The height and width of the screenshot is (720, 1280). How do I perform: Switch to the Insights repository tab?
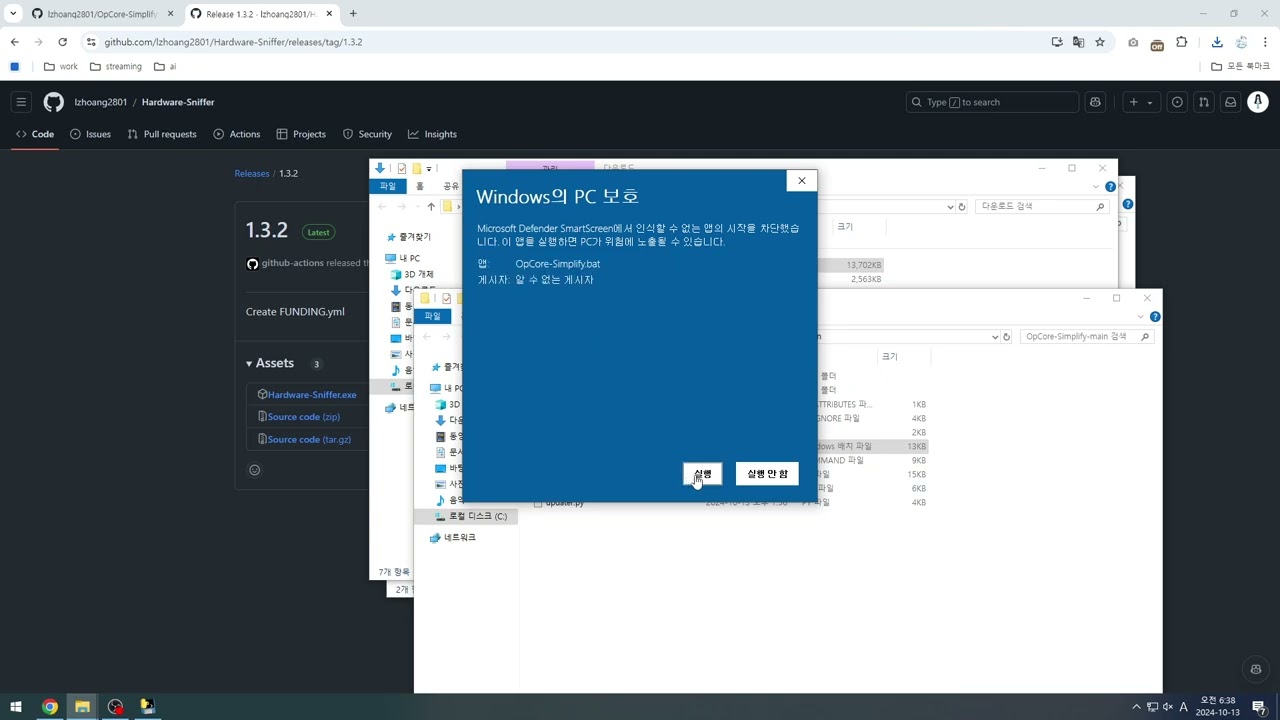tap(432, 134)
